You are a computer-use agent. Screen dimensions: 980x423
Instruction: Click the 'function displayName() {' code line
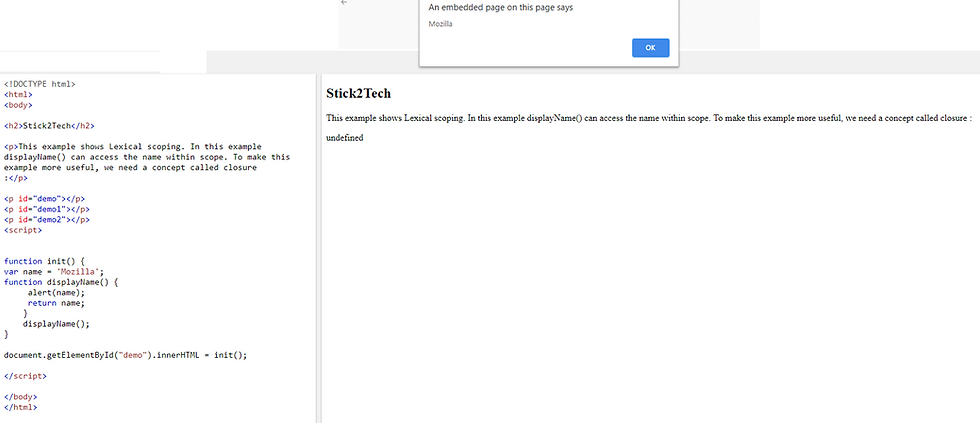pos(61,282)
